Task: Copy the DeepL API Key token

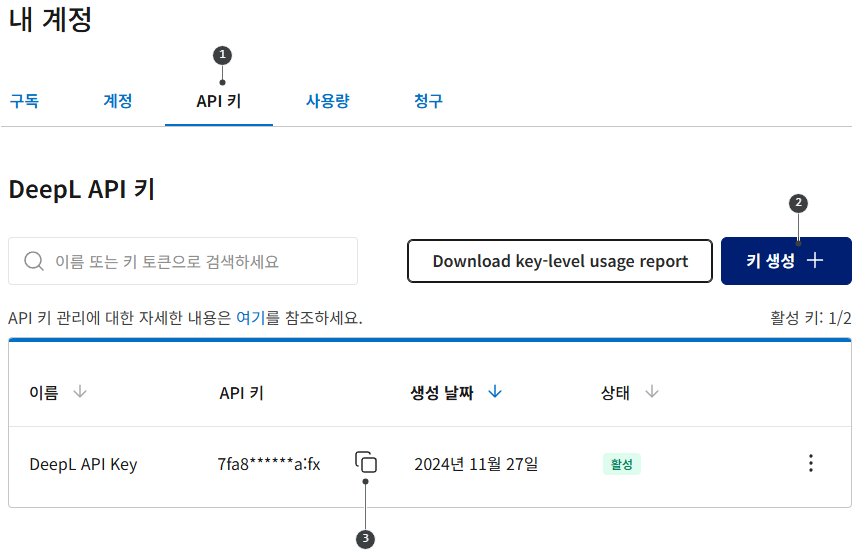Action: 366,462
